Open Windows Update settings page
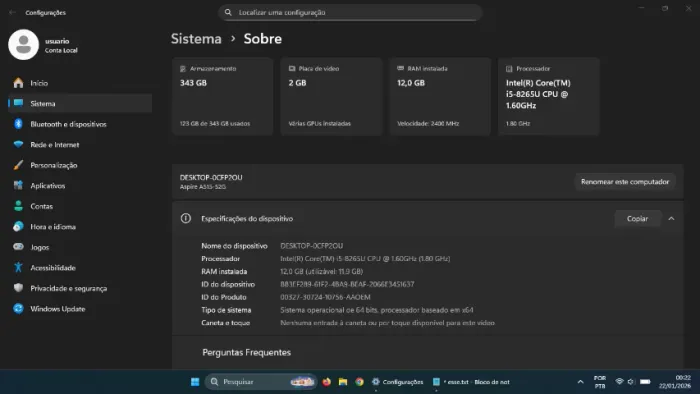This screenshot has height=394, width=700. click(x=80, y=309)
